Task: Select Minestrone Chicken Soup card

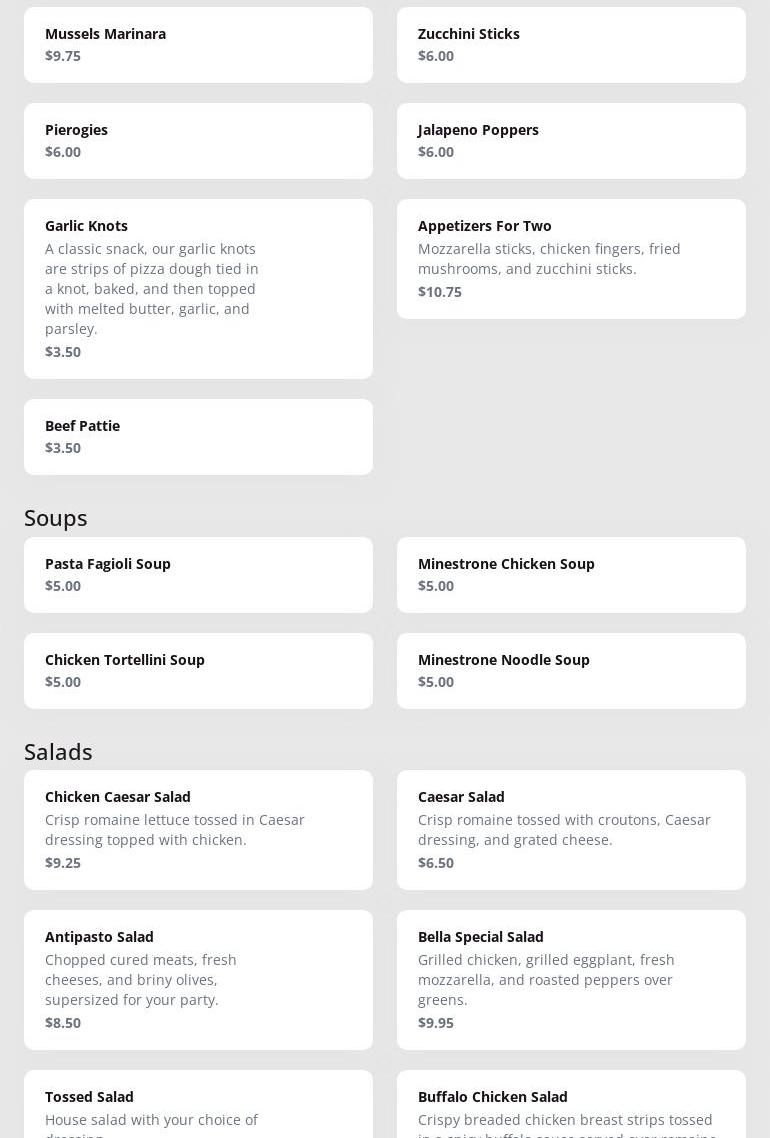Action: pyautogui.click(x=571, y=575)
